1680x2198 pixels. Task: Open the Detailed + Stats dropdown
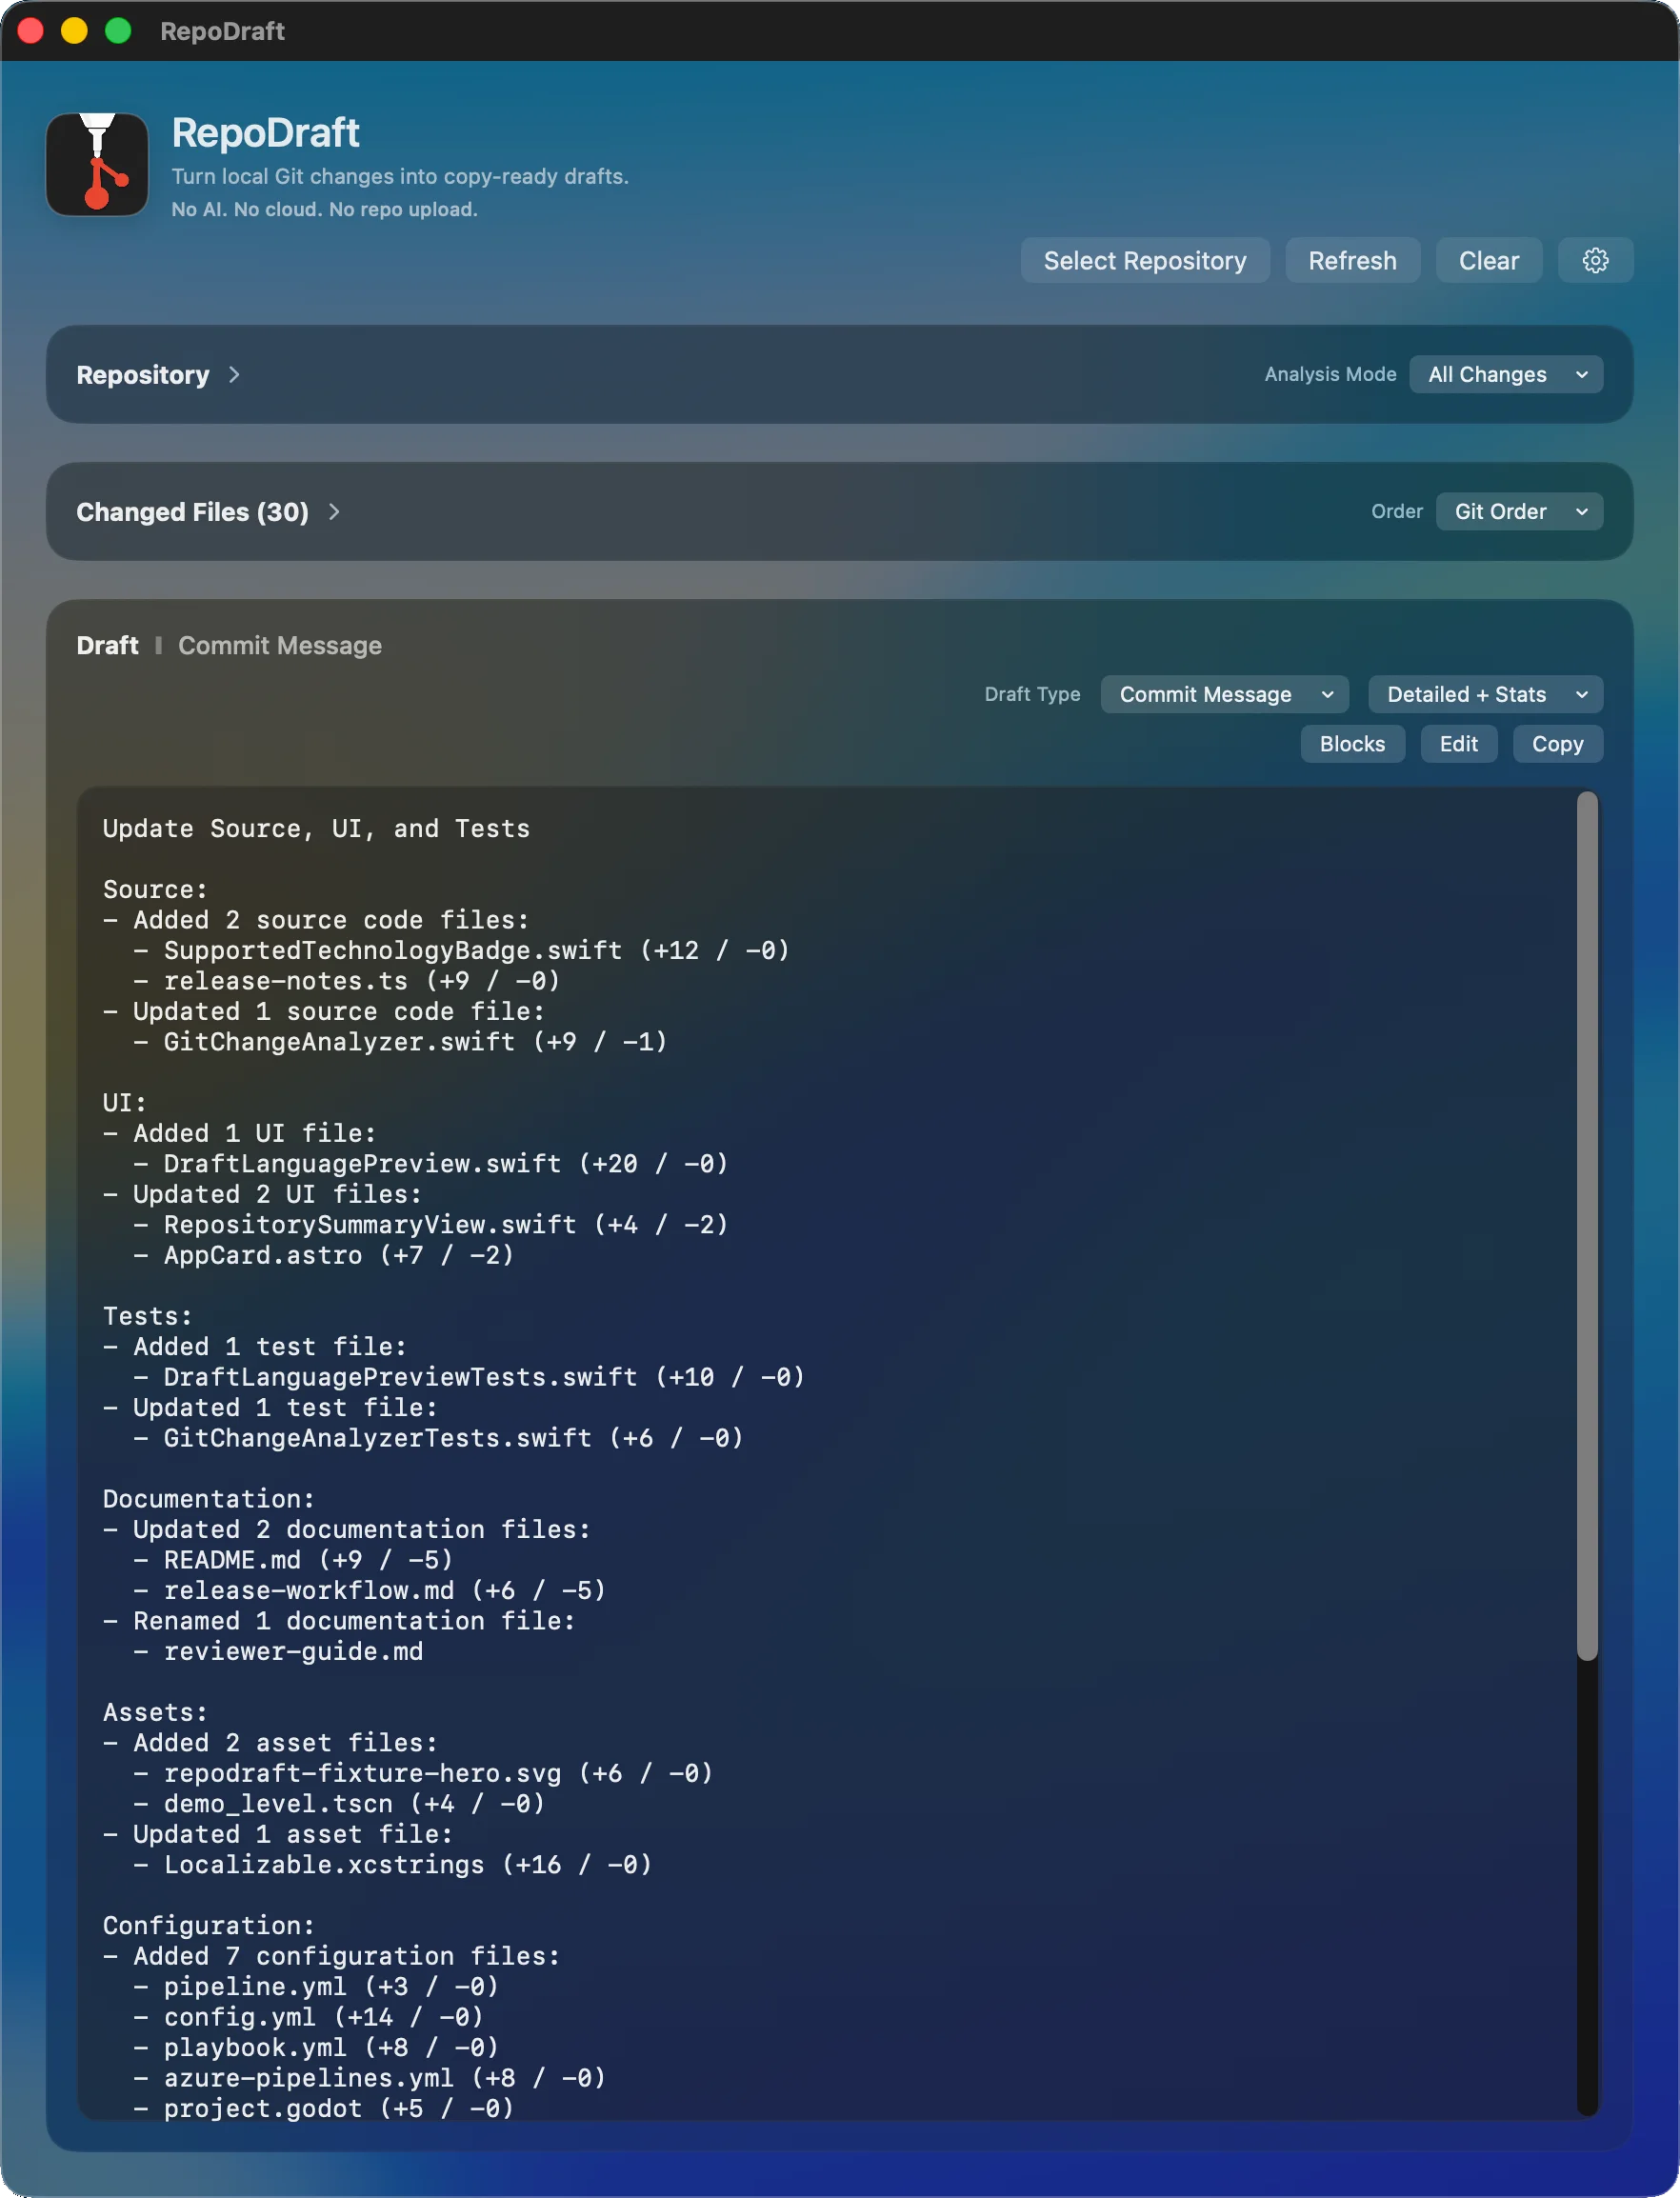(x=1485, y=694)
